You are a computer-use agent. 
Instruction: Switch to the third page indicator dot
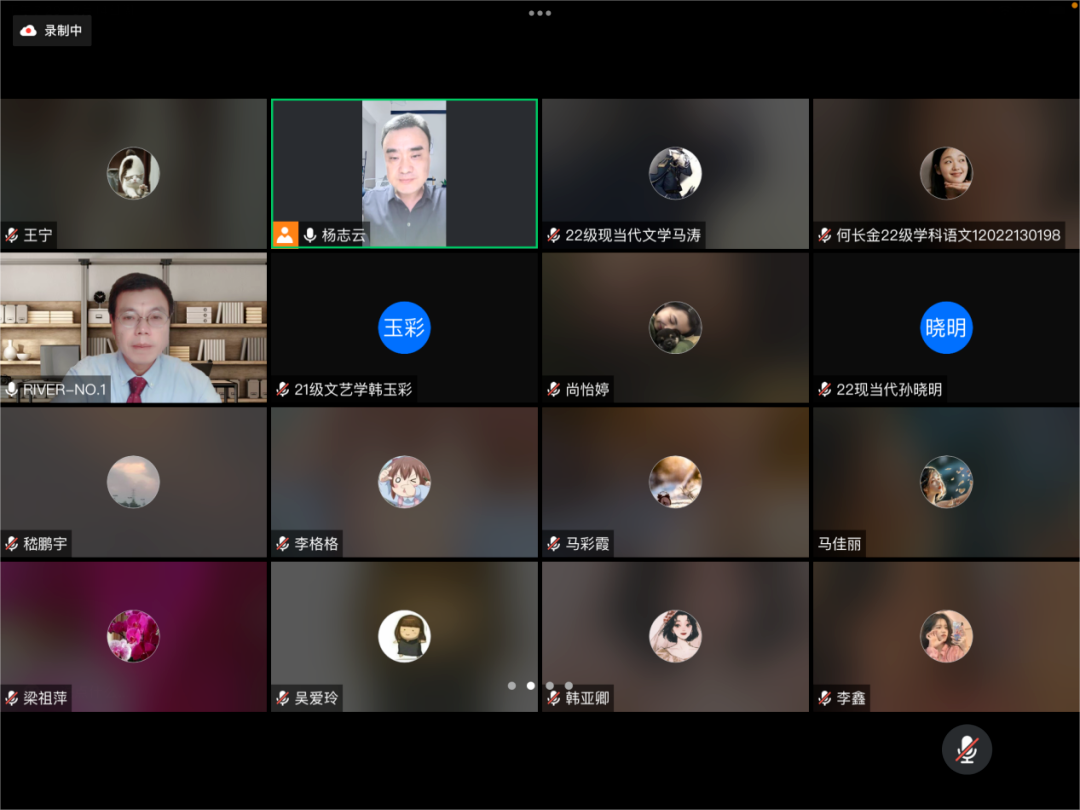coord(550,686)
